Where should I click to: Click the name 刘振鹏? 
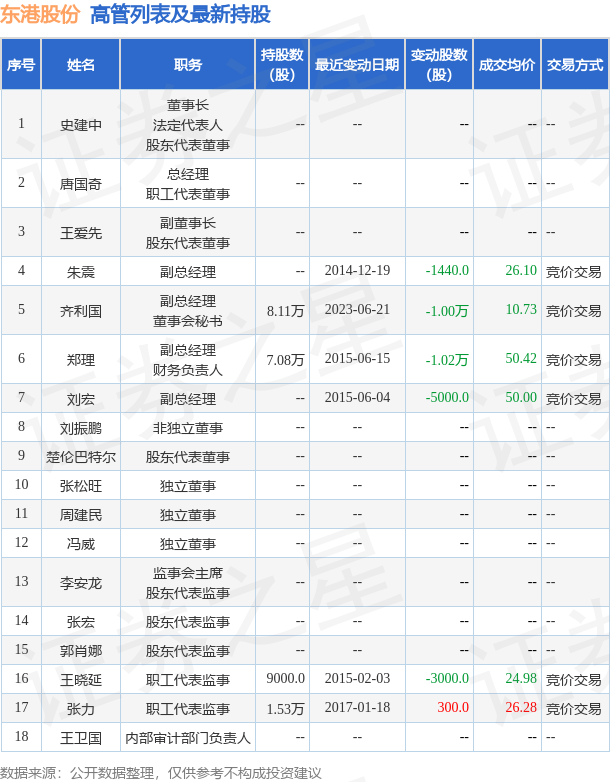click(81, 428)
